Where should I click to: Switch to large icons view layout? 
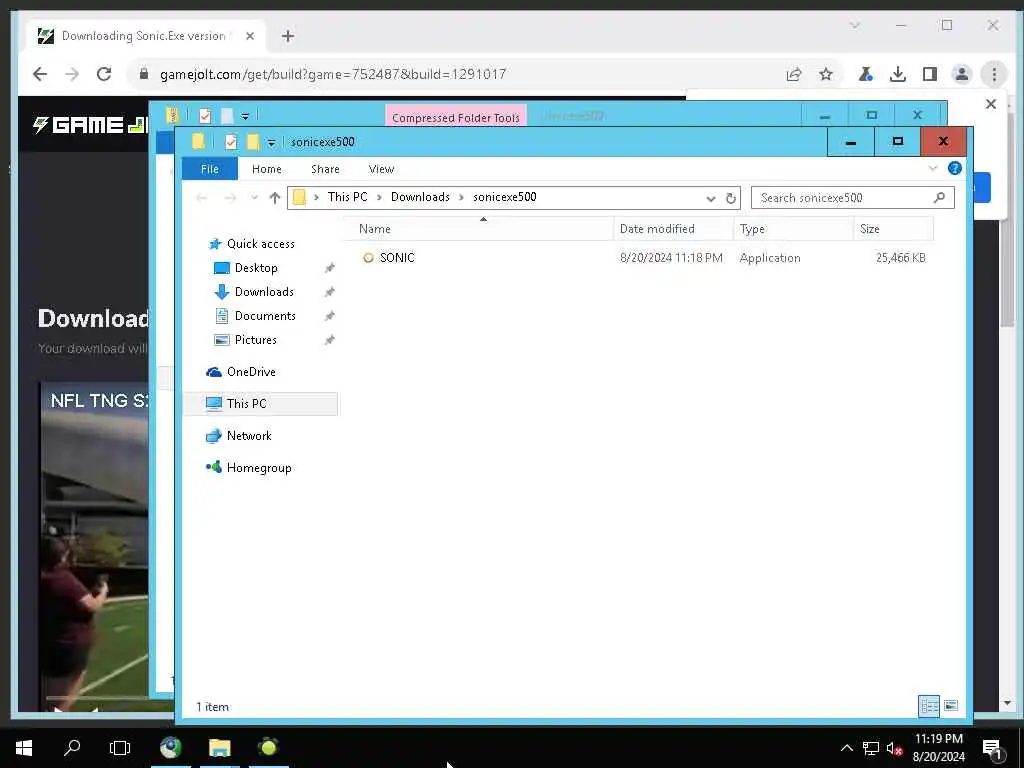click(951, 706)
